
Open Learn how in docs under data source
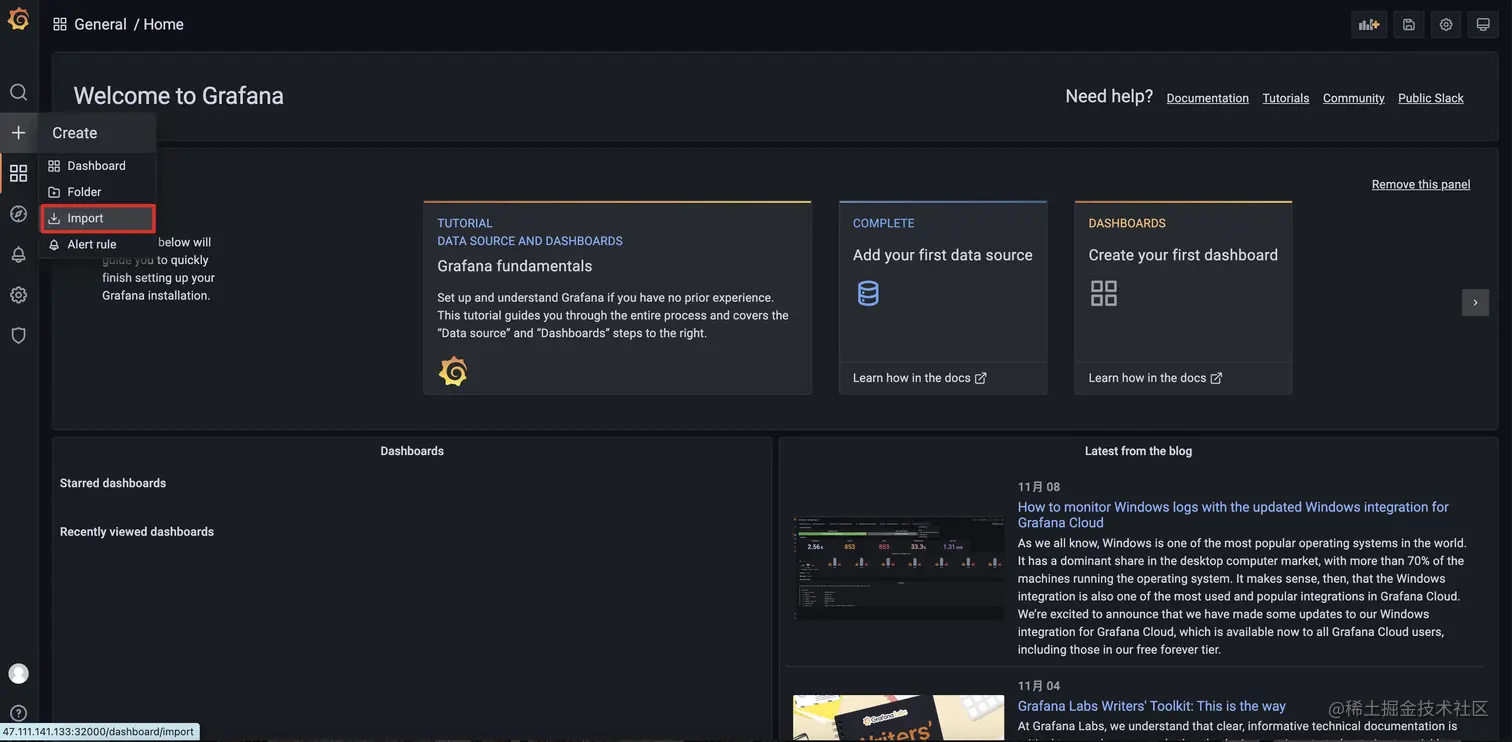[x=919, y=378]
